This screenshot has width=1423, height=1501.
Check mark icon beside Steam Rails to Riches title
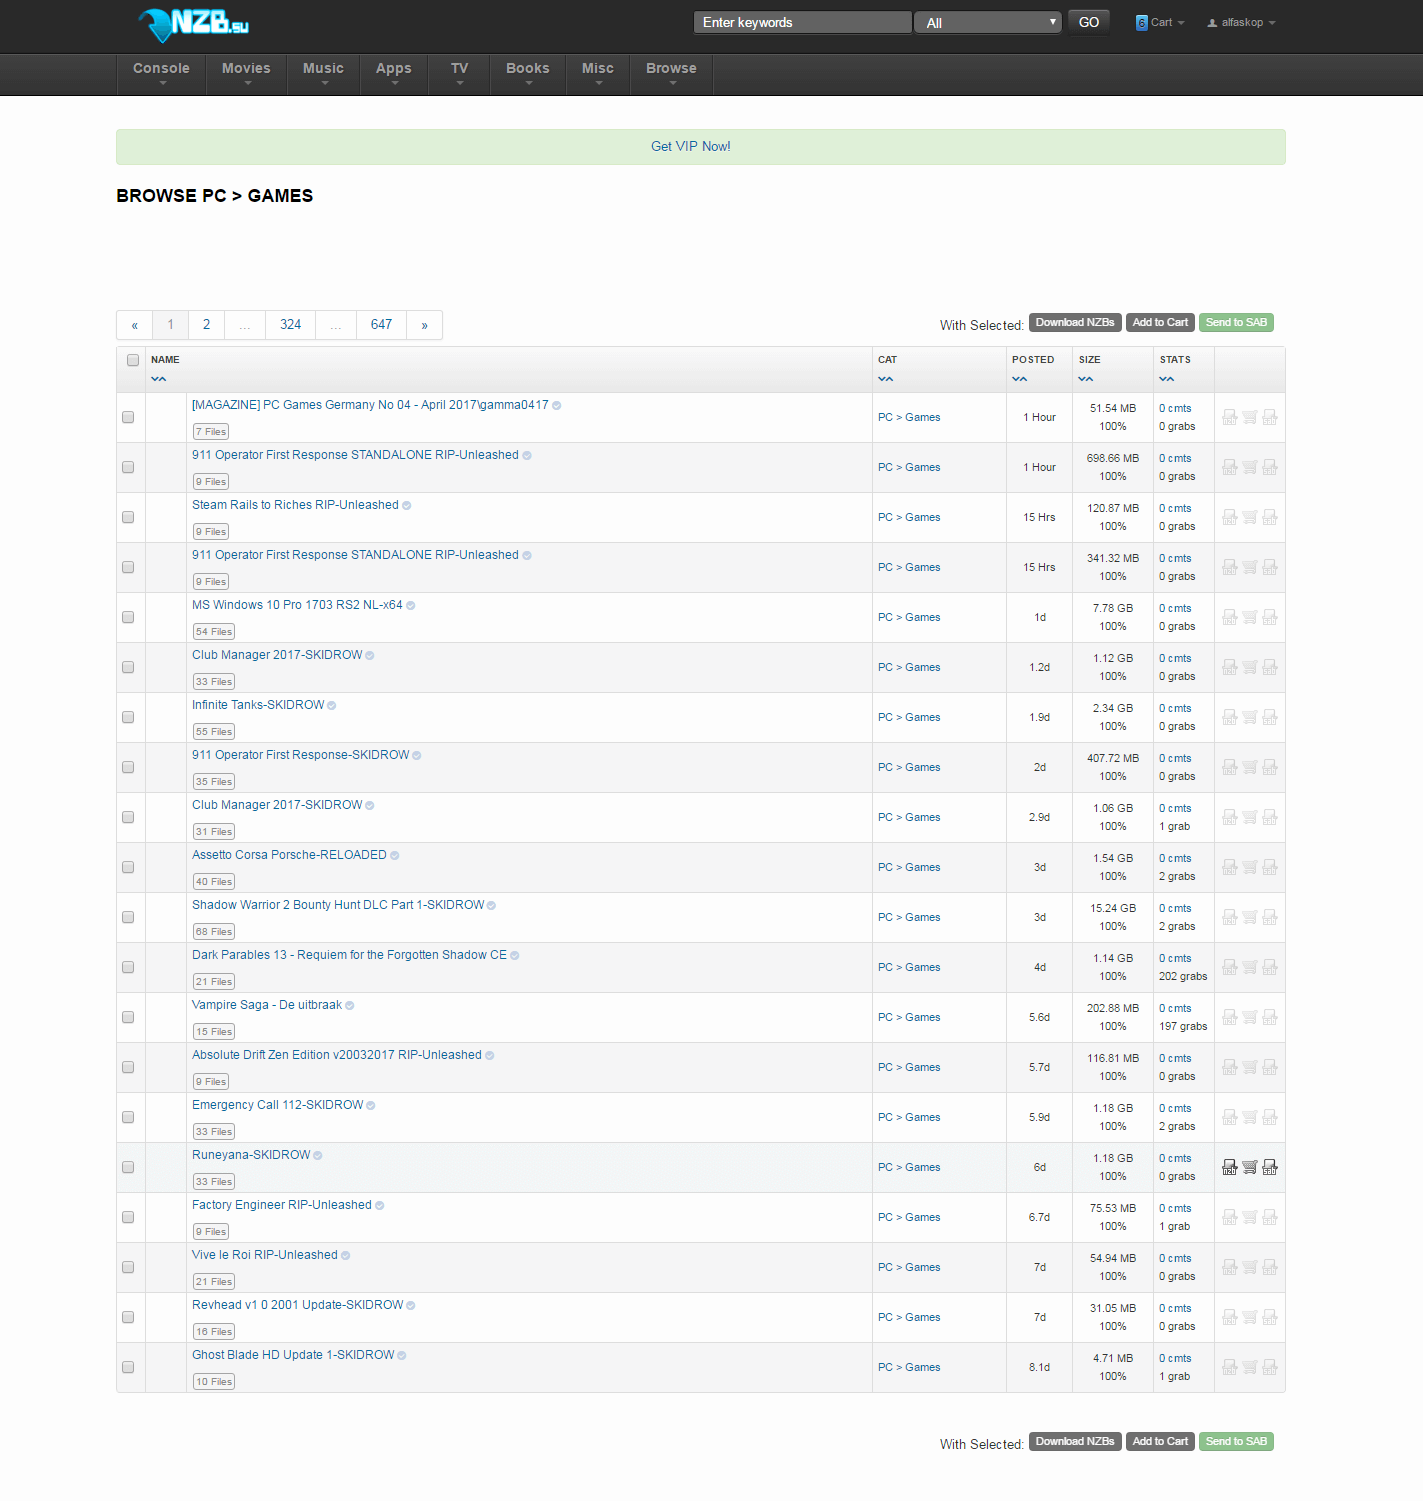point(407,506)
